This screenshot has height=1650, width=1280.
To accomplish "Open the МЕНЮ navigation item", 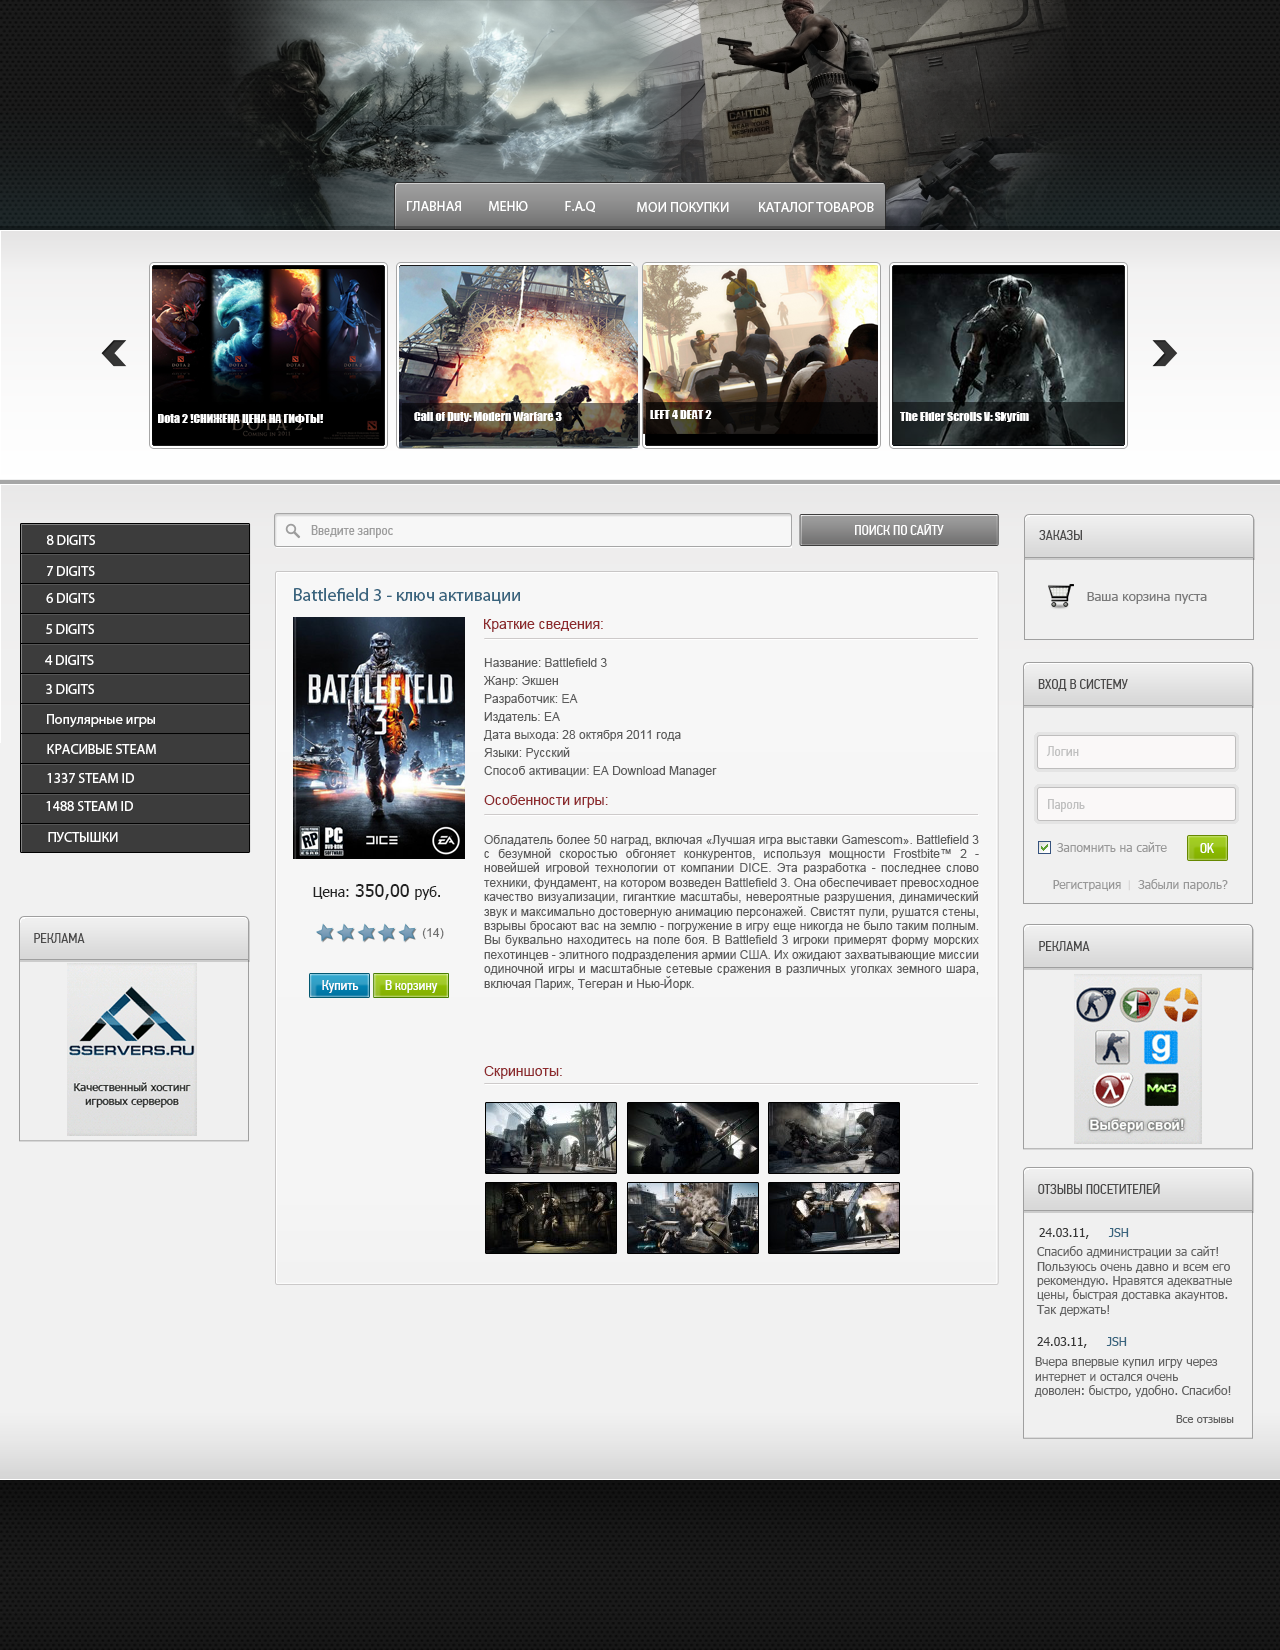I will tap(508, 207).
